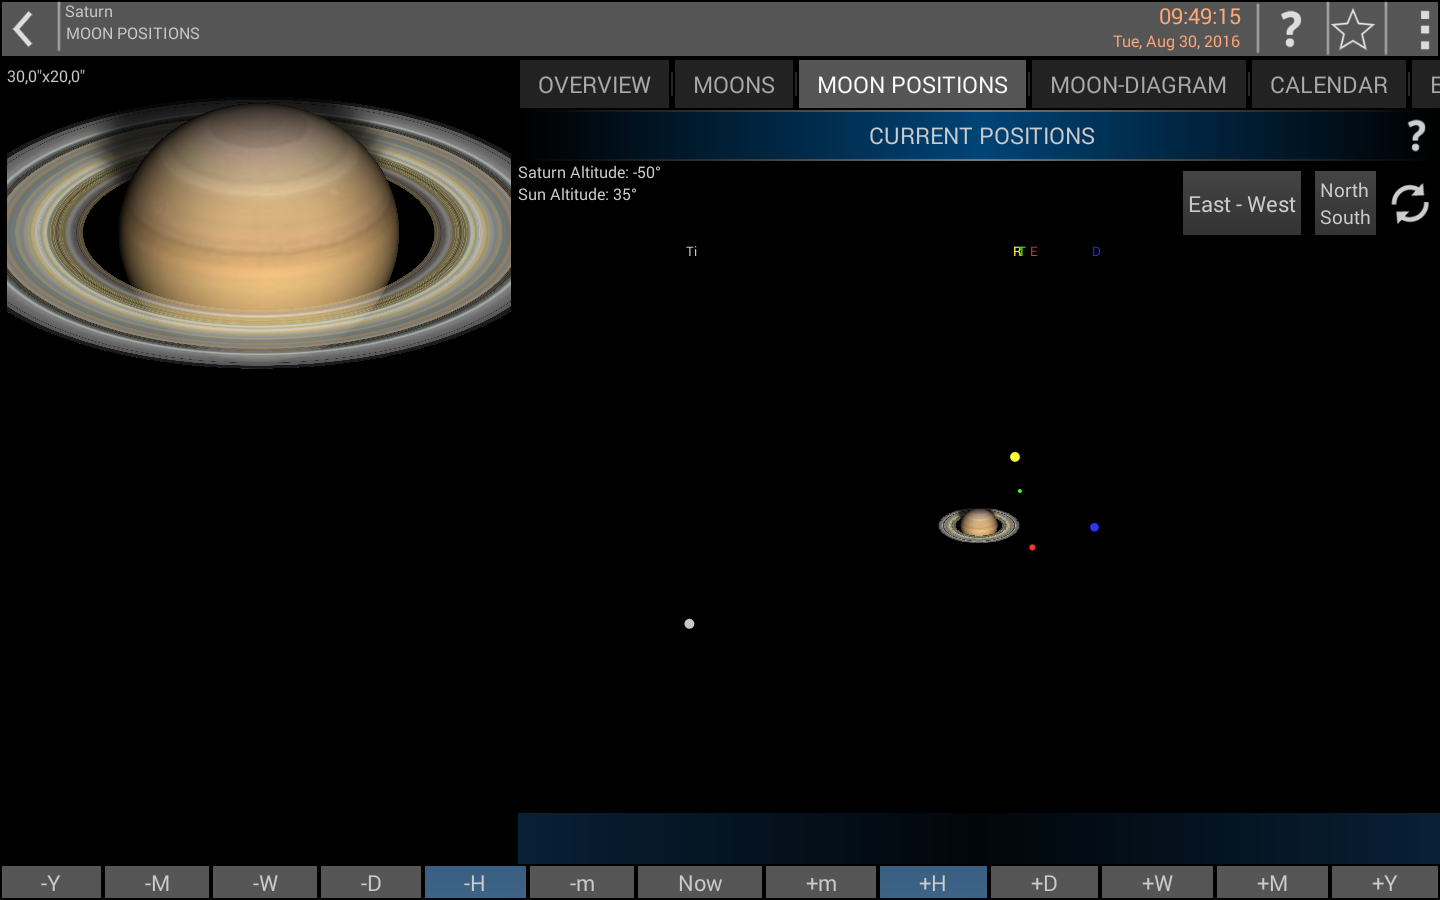This screenshot has width=1440, height=900.
Task: Tap the red moon dot below Saturn
Action: pyautogui.click(x=1032, y=547)
